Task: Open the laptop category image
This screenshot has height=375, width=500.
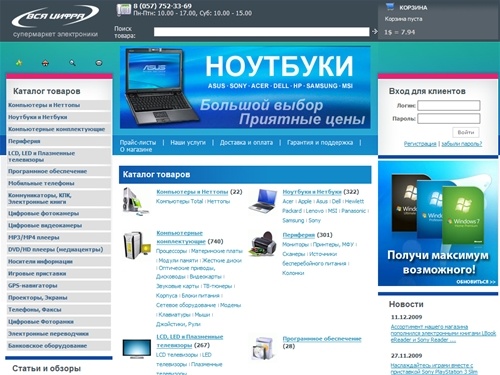Action: coord(263,201)
